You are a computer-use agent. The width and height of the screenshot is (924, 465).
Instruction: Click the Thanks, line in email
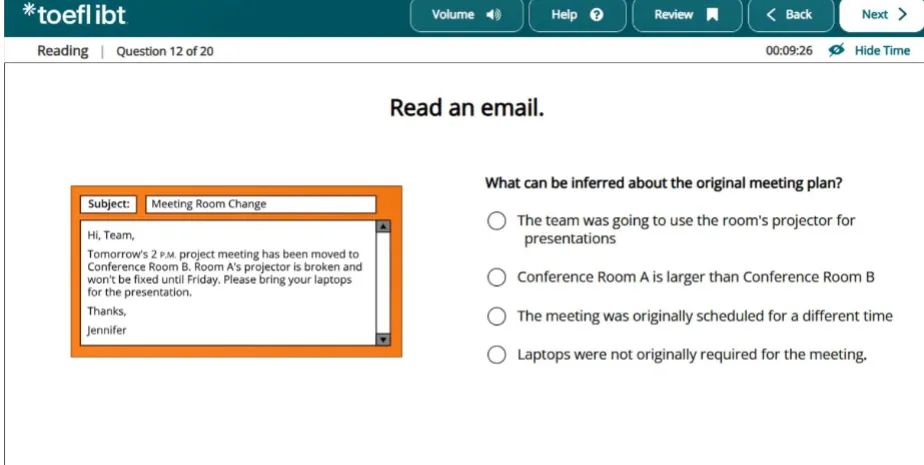(x=107, y=311)
